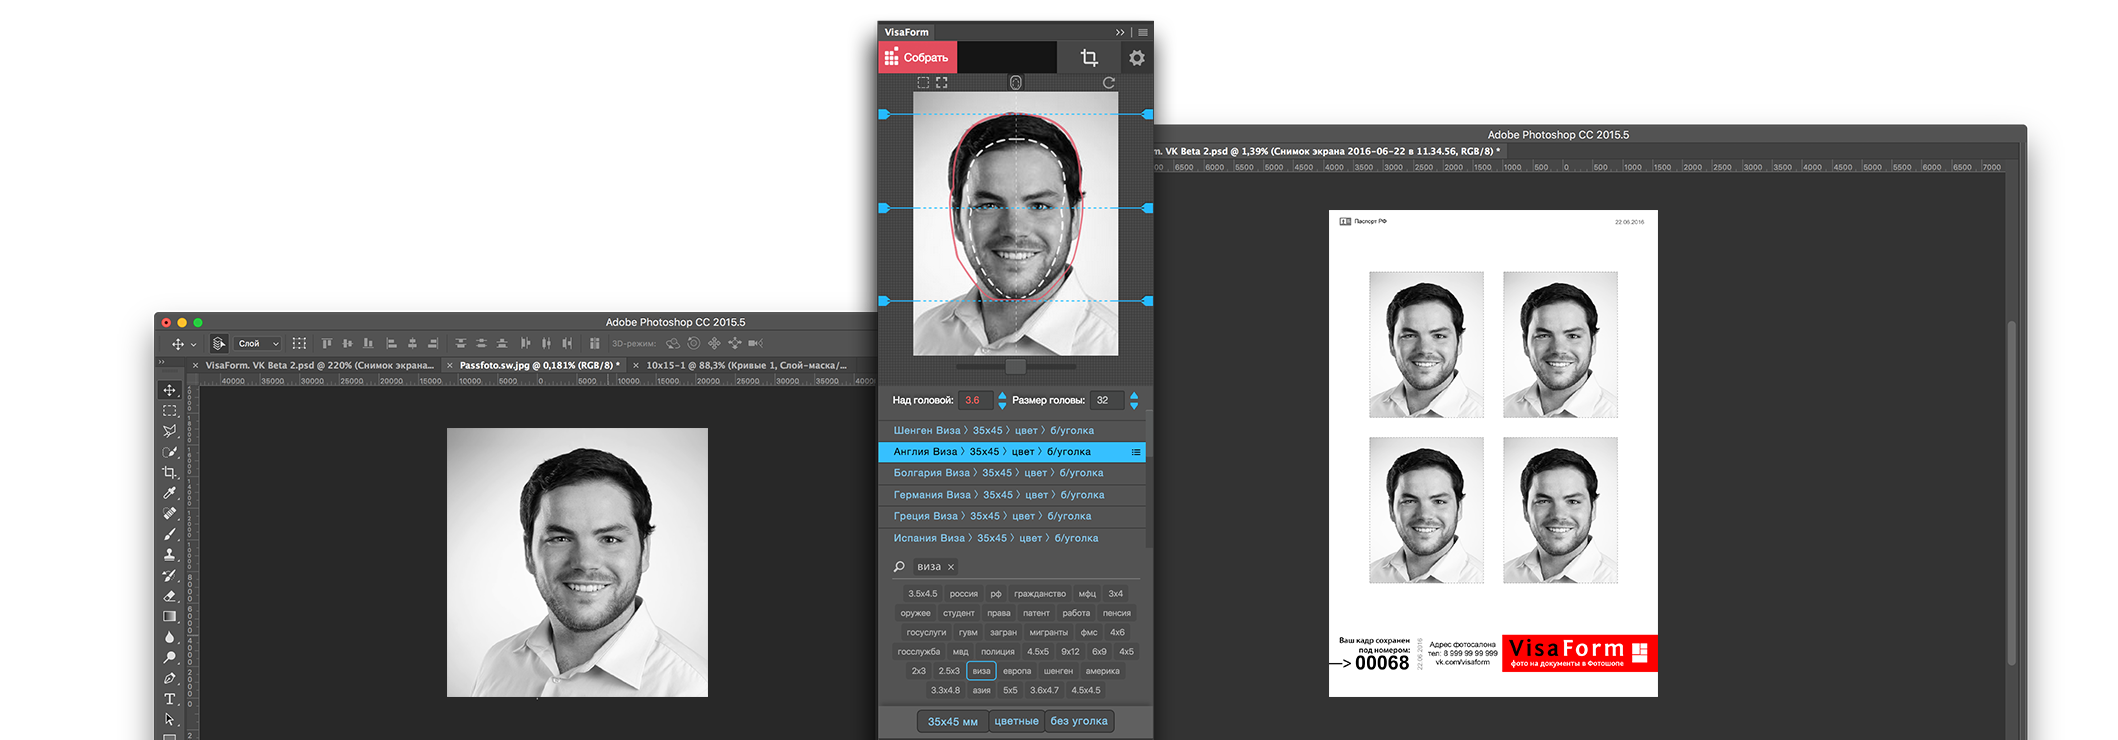Clear the 'виза' search tag with X
This screenshot has height=740, width=2118.
(x=951, y=567)
